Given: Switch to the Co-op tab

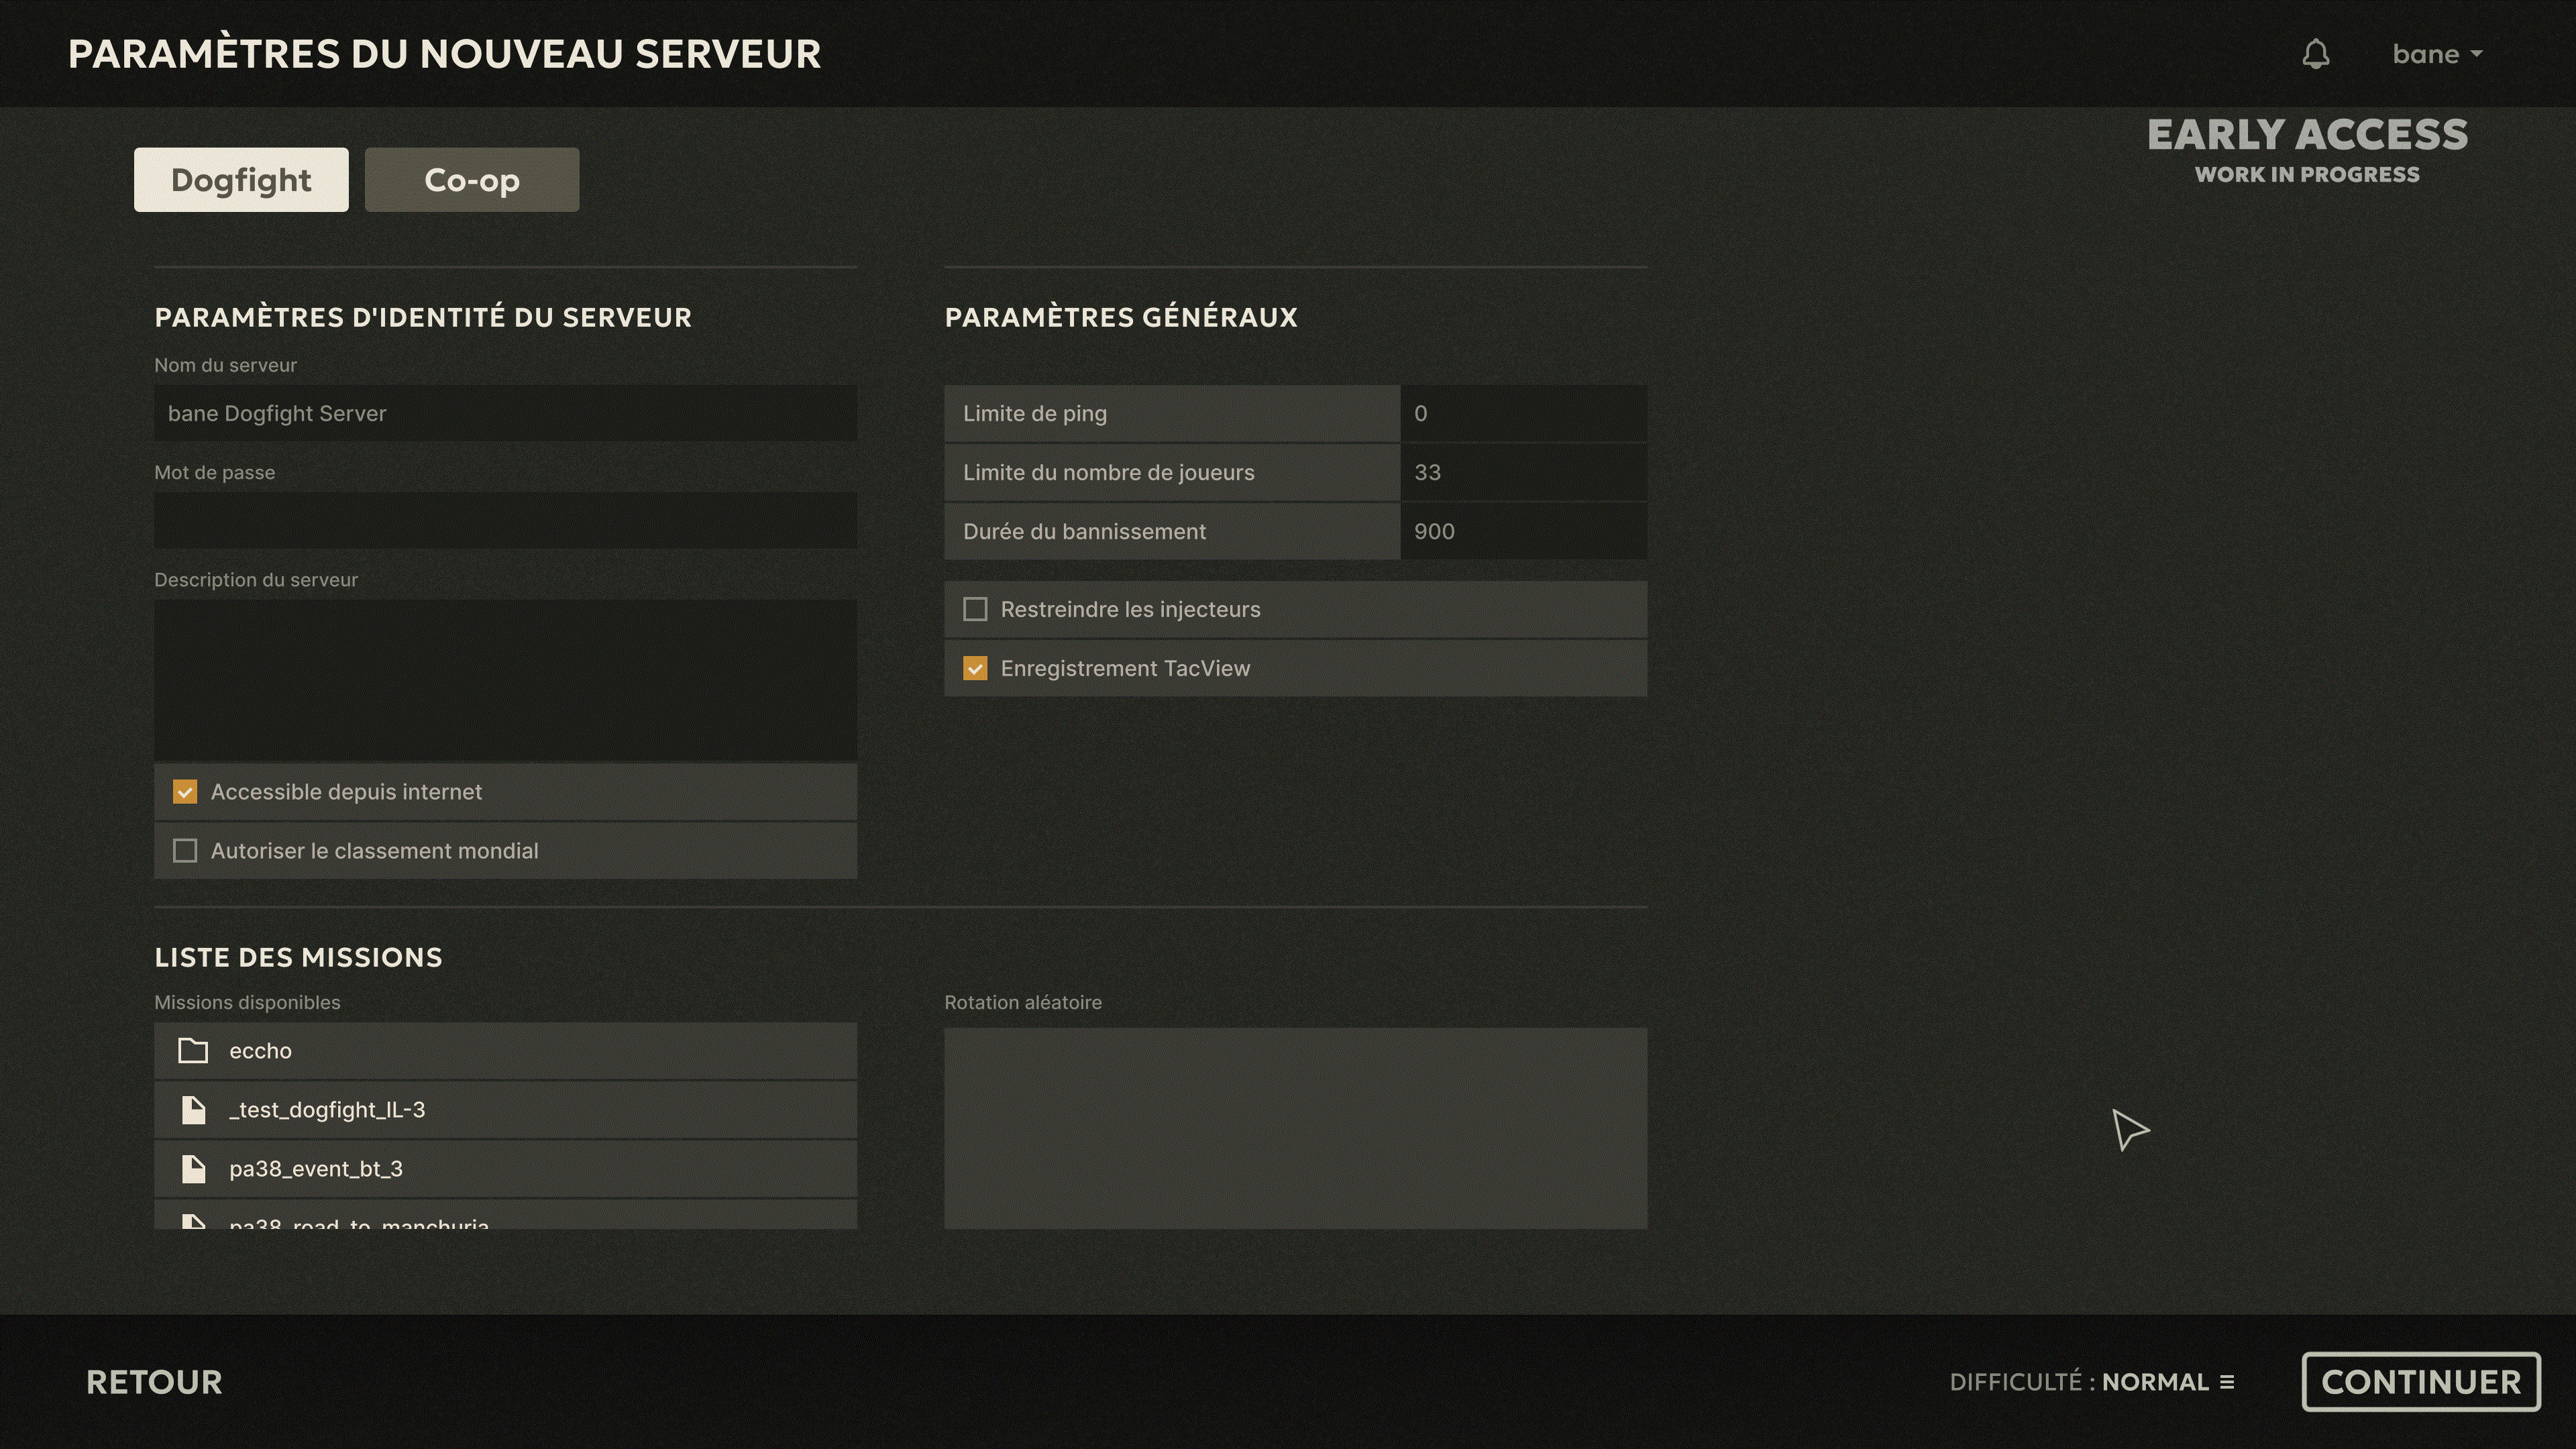Looking at the screenshot, I should (x=472, y=180).
